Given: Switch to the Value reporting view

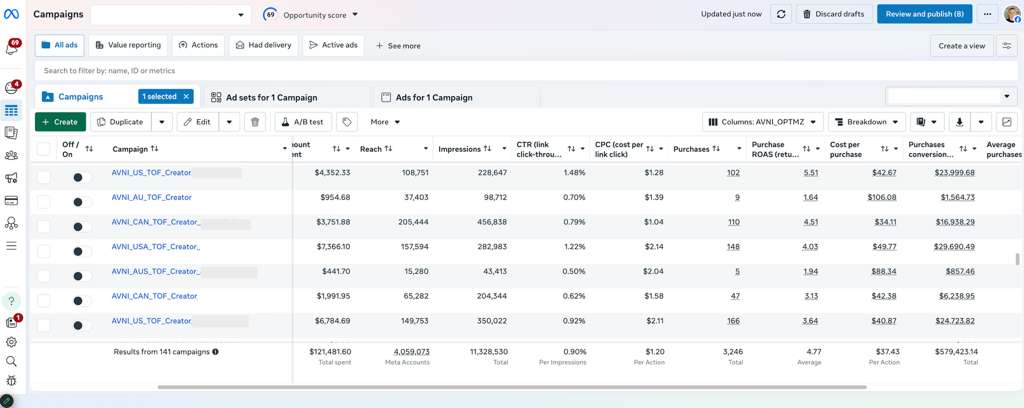Looking at the screenshot, I should [x=128, y=45].
